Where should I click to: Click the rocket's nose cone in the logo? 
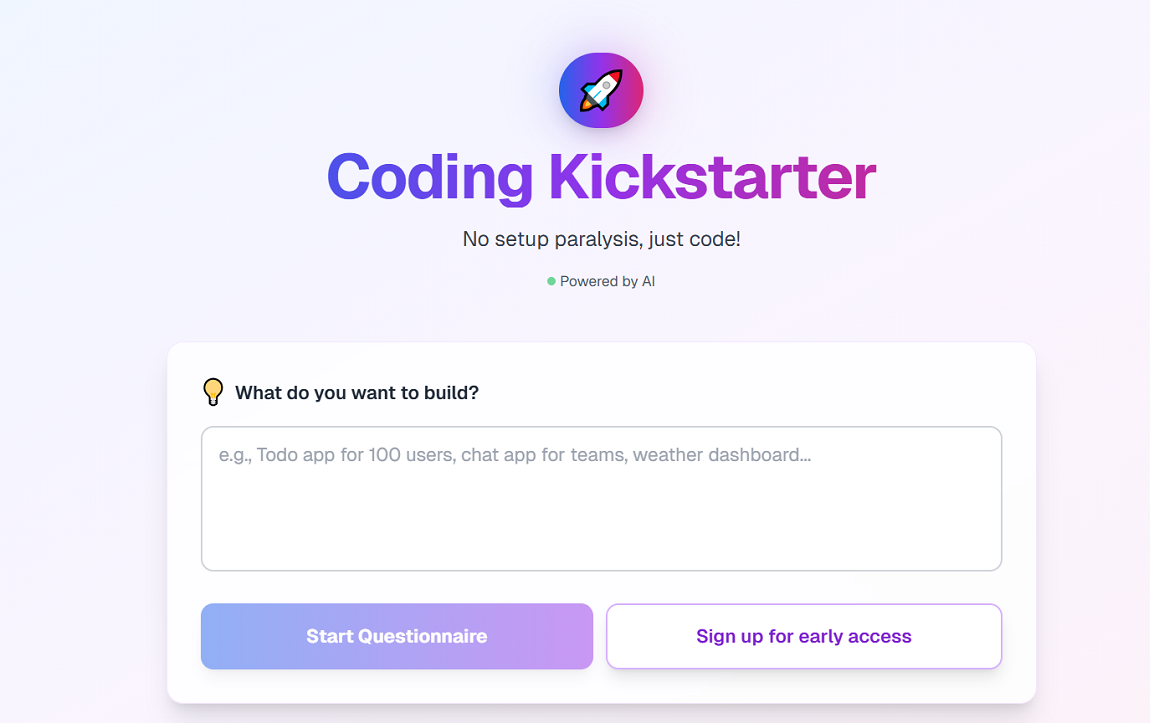point(615,76)
